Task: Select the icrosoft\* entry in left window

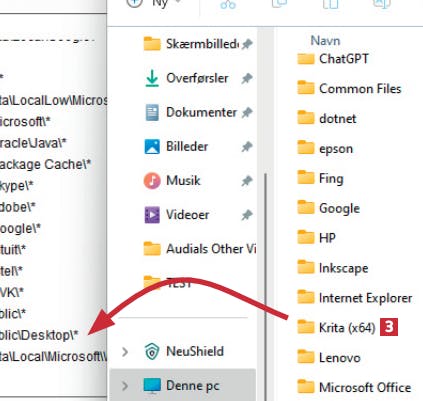Action: coord(25,121)
